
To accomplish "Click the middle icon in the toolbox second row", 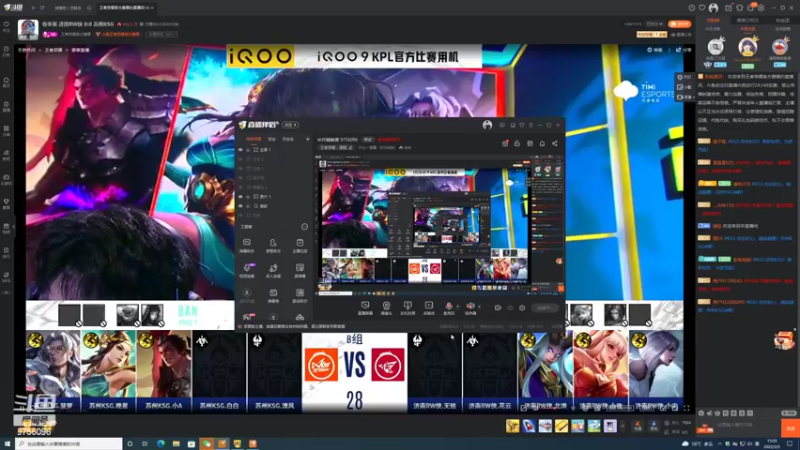I will point(273,267).
